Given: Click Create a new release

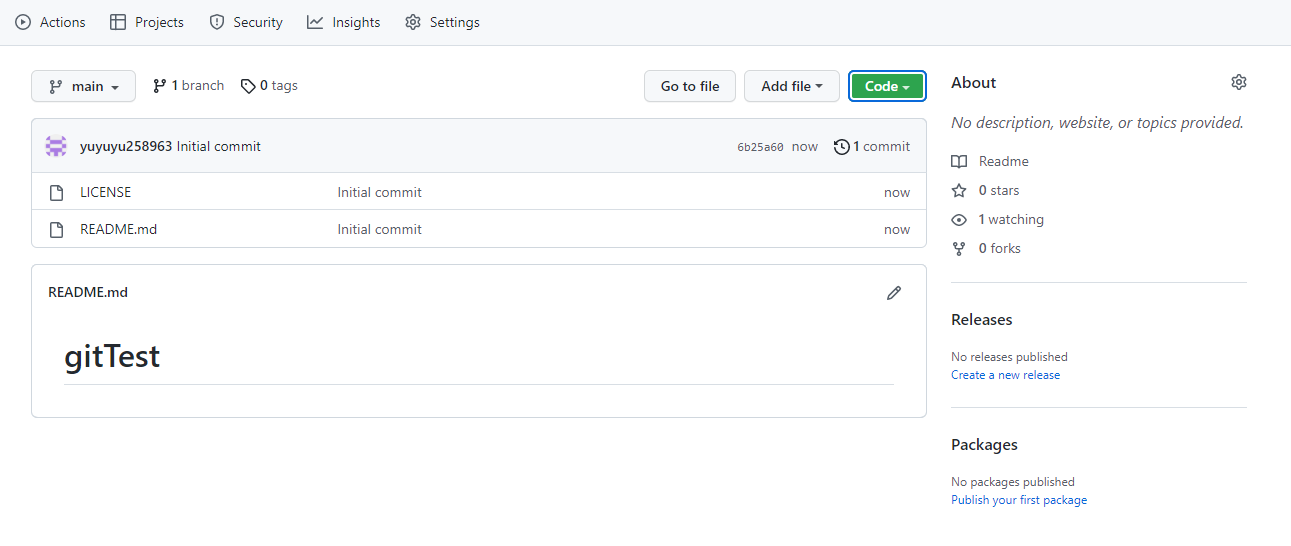Looking at the screenshot, I should (x=1005, y=375).
